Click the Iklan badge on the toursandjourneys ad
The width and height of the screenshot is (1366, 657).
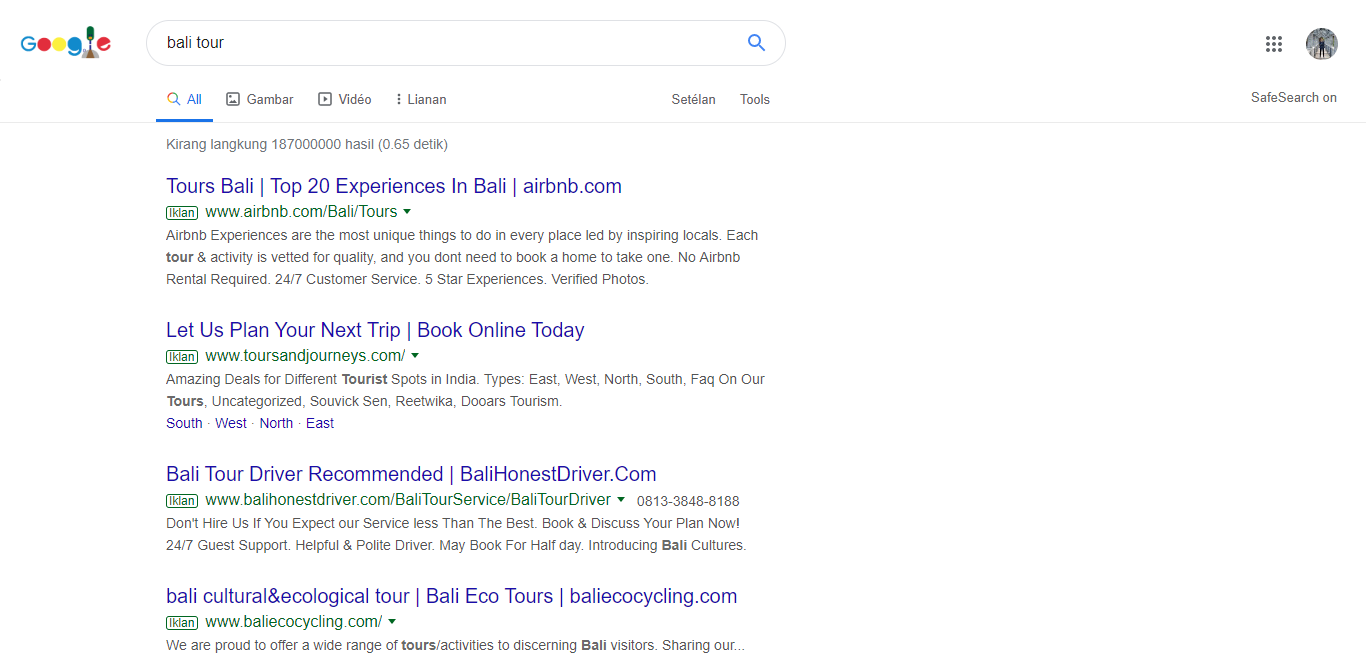[182, 357]
